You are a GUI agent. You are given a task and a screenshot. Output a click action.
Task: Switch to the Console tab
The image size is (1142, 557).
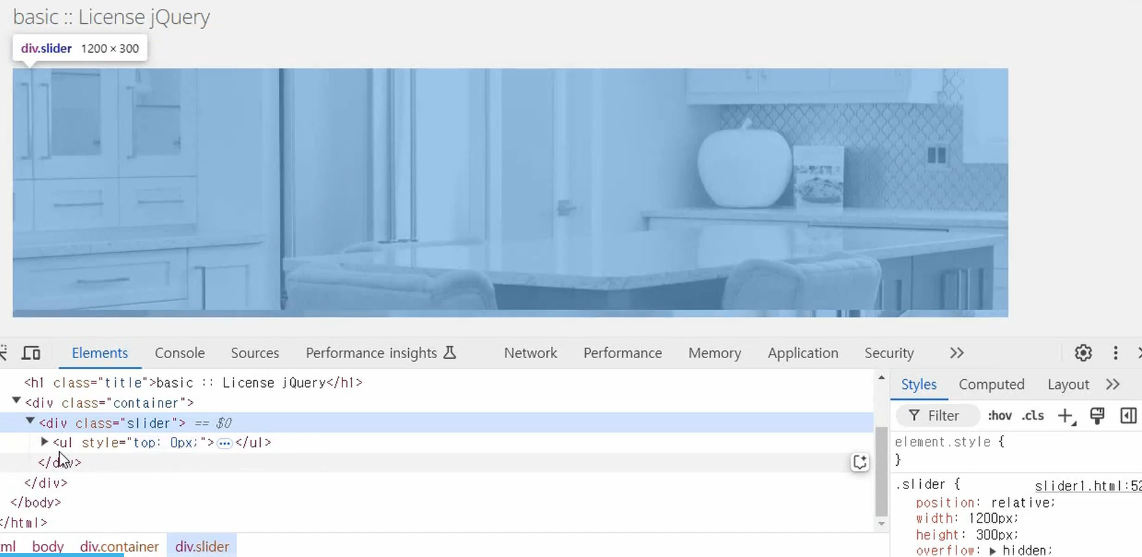pyautogui.click(x=179, y=353)
